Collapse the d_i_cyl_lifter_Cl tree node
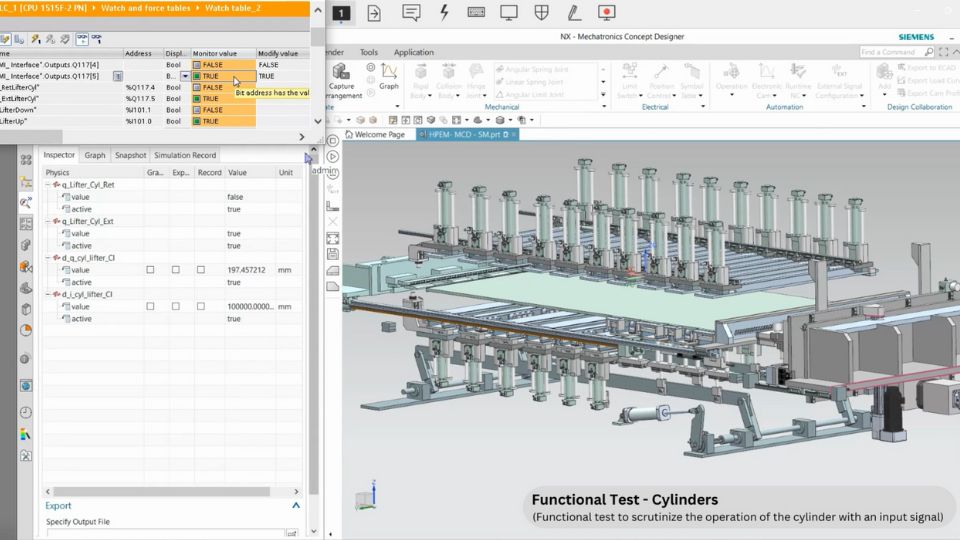 click(x=48, y=294)
